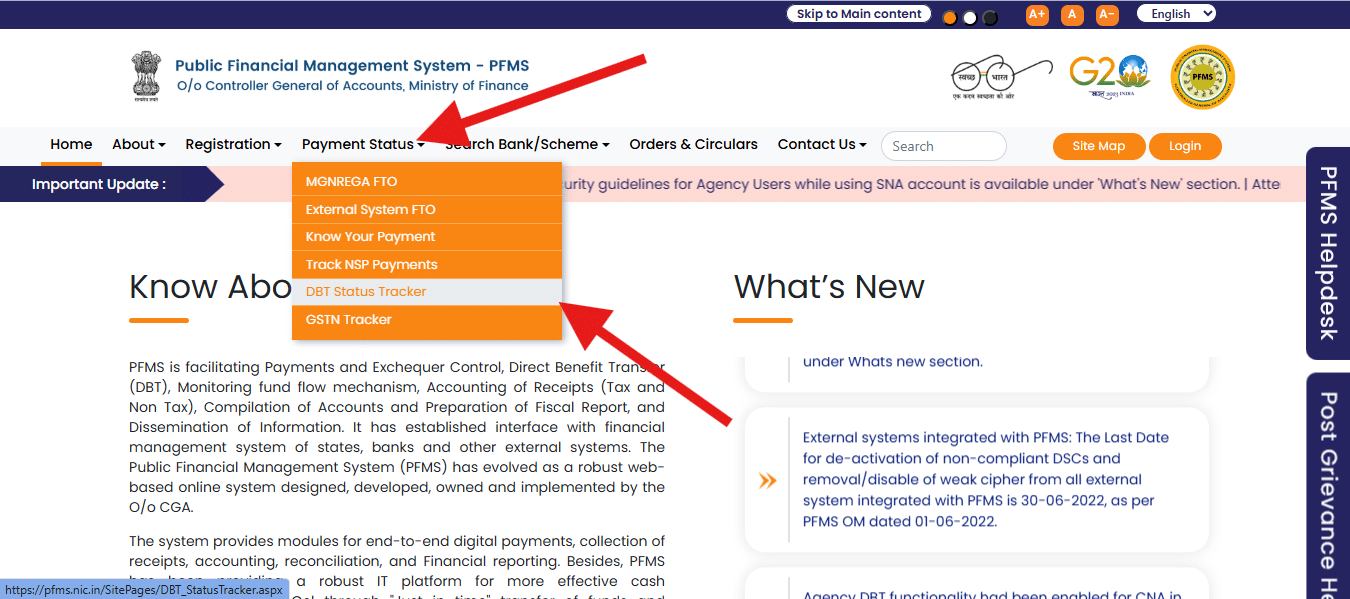Viewport: 1350px width, 599px height.
Task: Click the What's New heading
Action: pos(829,287)
